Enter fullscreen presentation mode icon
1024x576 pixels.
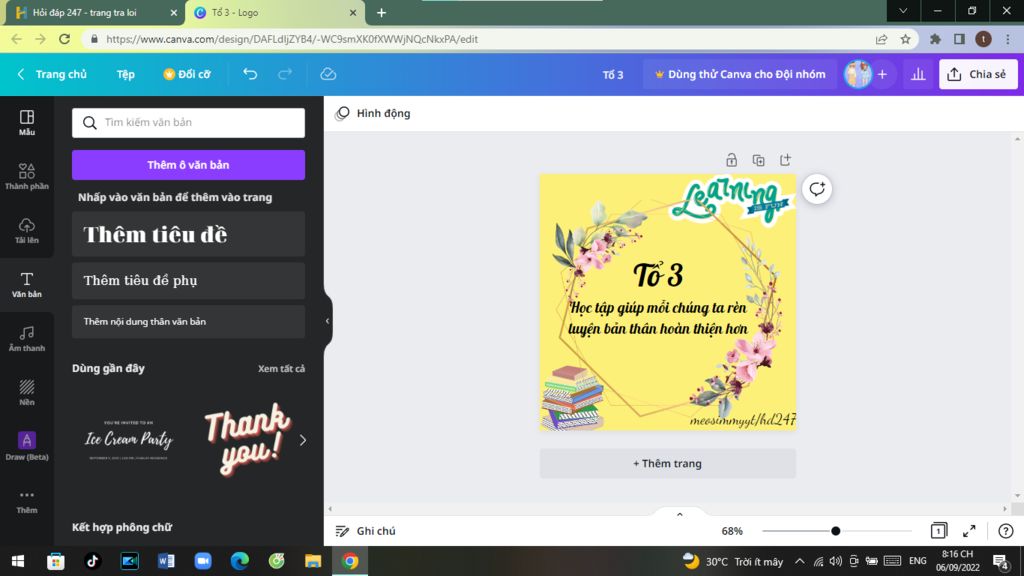(969, 531)
